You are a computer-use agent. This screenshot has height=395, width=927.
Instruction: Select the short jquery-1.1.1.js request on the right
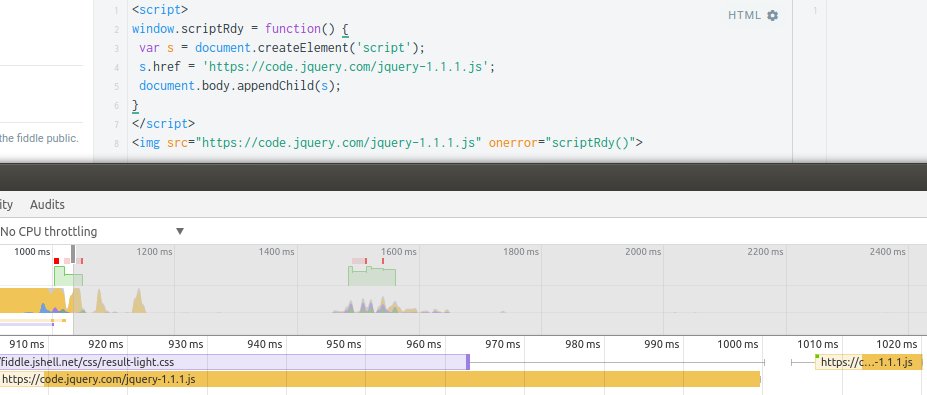869,362
